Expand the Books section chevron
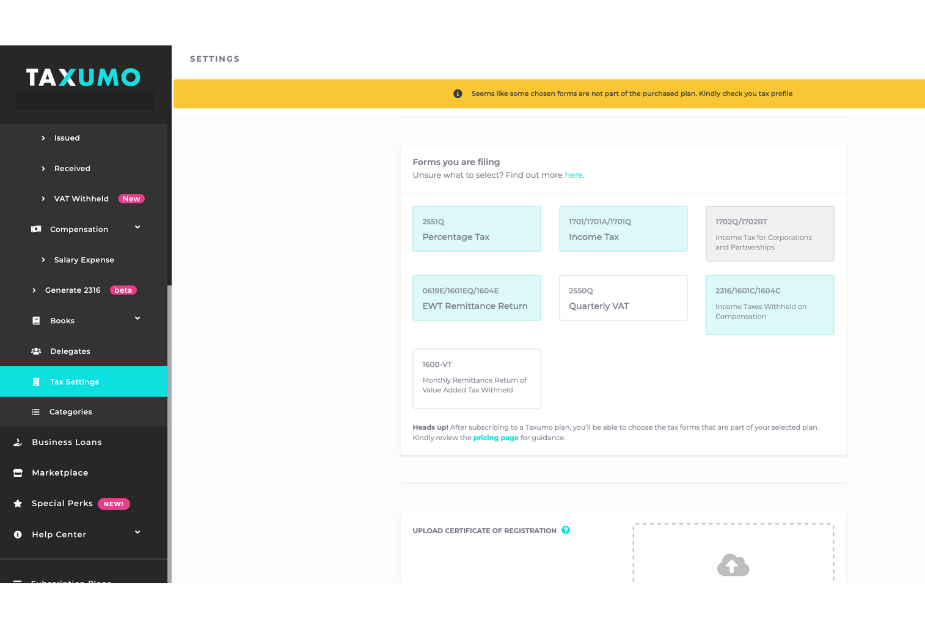Viewport: 925px width, 628px height. [x=137, y=319]
